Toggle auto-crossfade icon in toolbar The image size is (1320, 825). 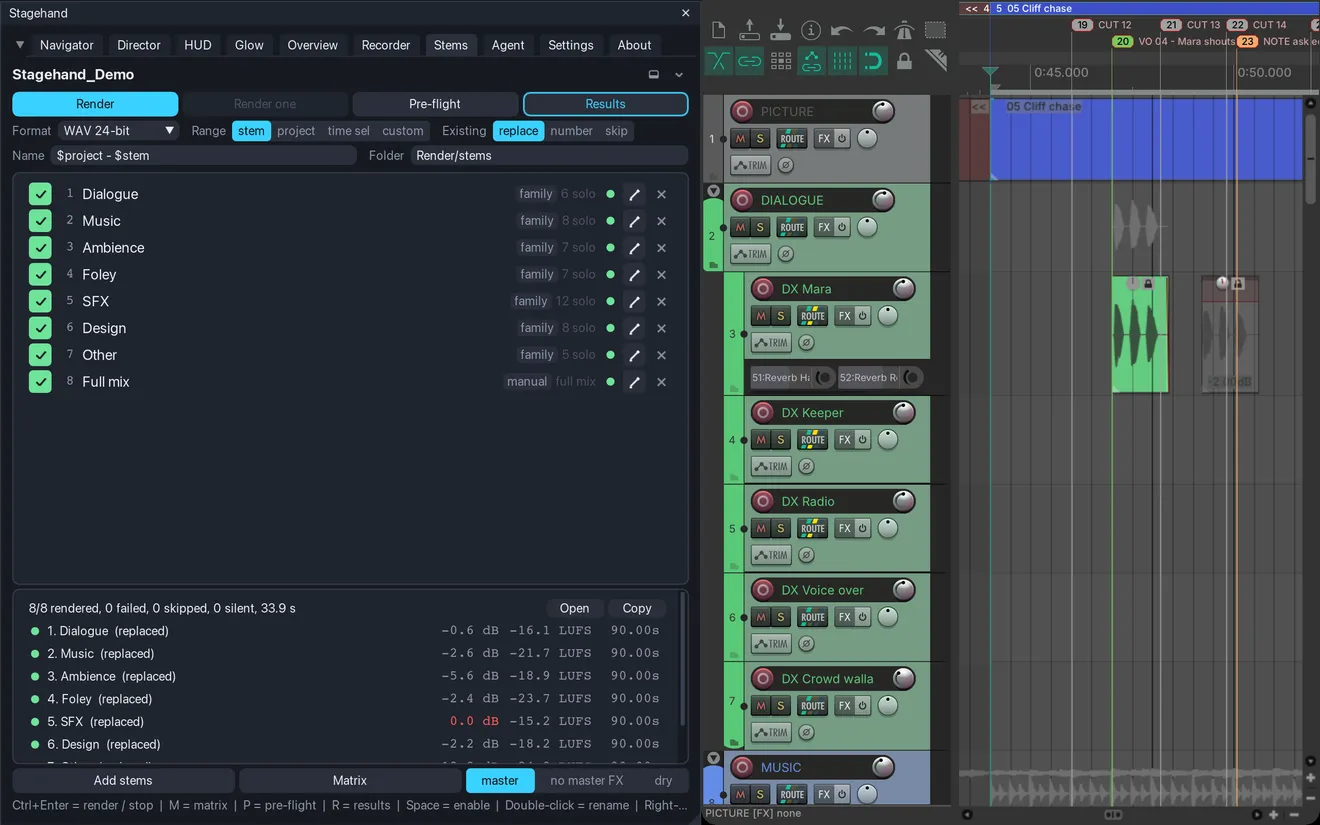pyautogui.click(x=718, y=61)
